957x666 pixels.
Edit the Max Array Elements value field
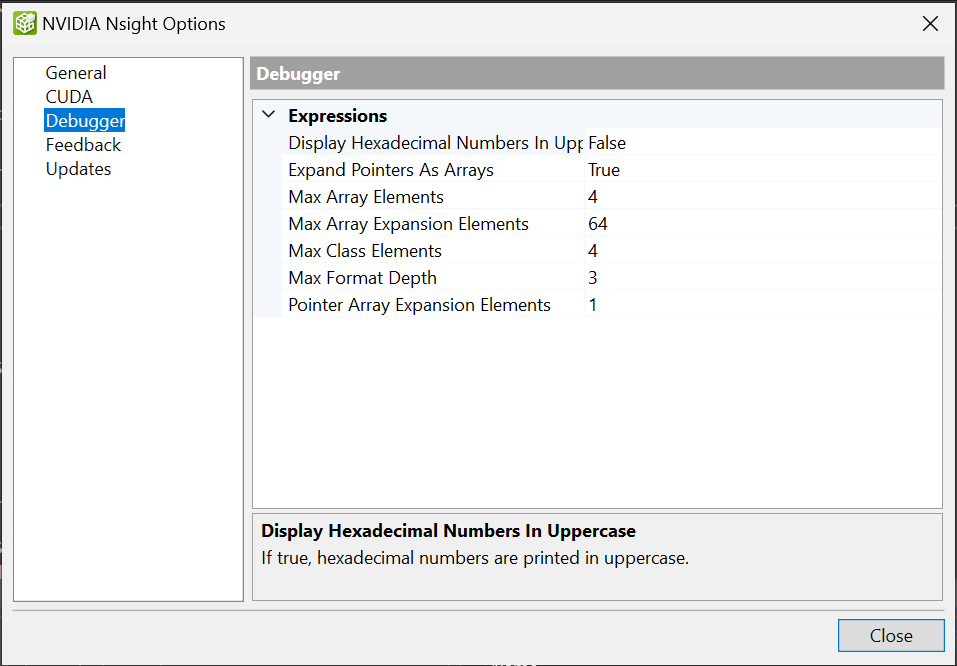pos(760,197)
